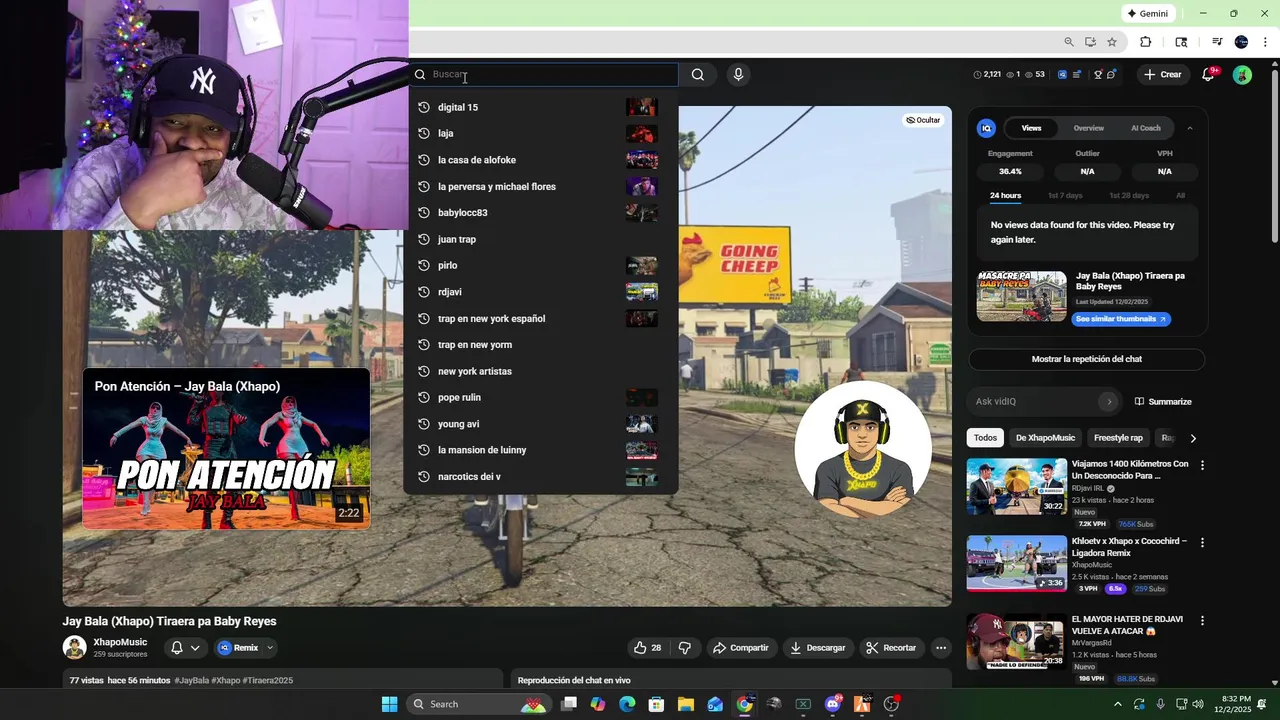Toggle subscription notification bell for XhapoMusic
The image size is (1280, 720).
point(177,648)
